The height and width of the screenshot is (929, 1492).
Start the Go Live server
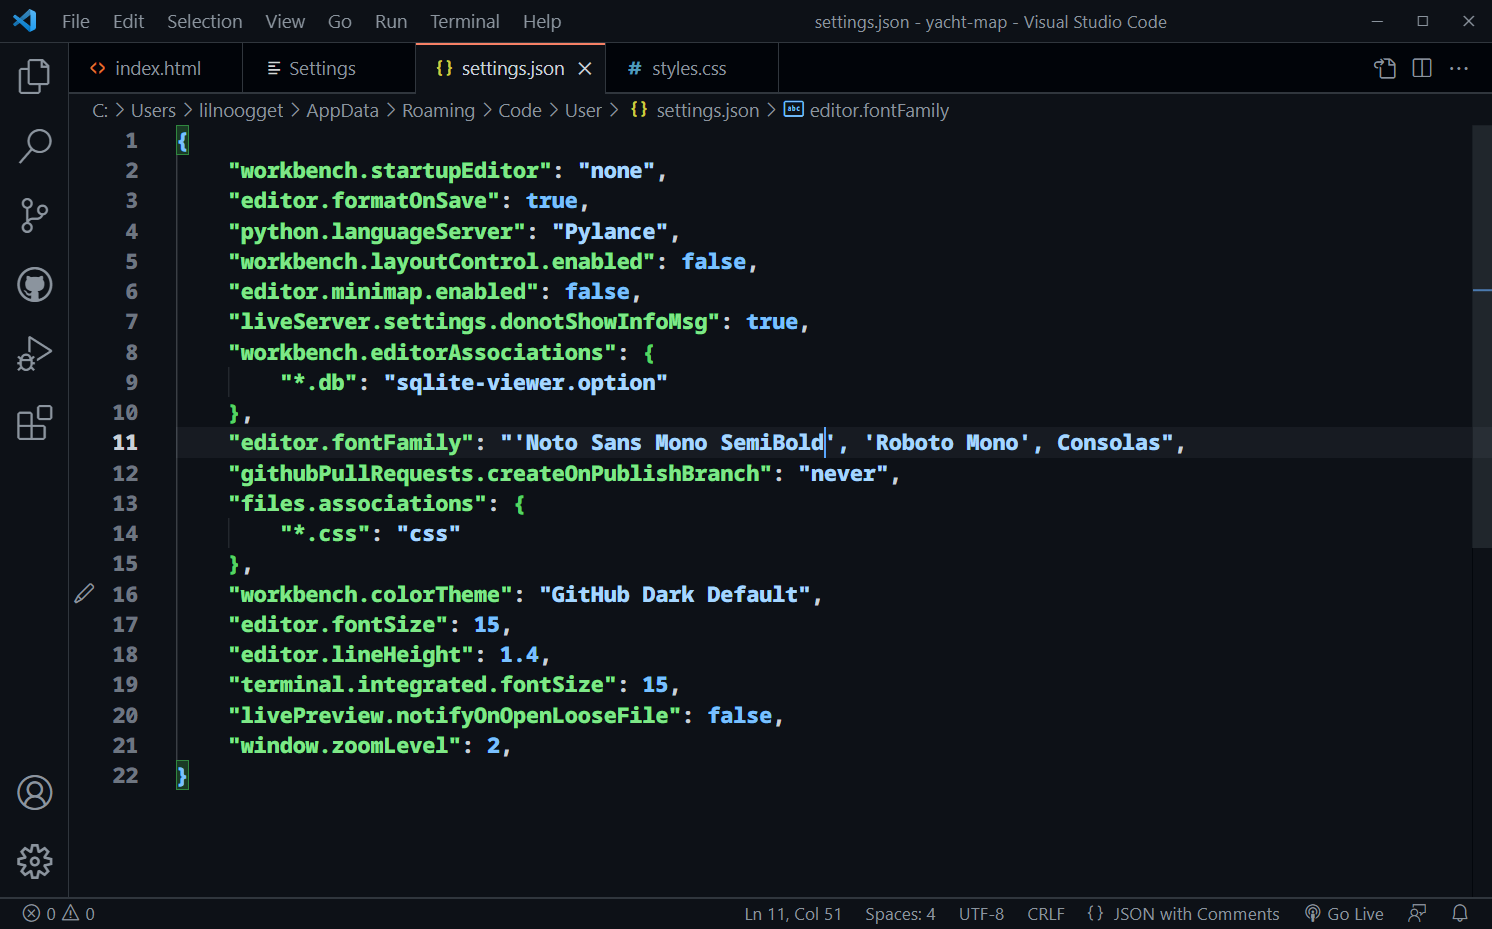[x=1344, y=913]
